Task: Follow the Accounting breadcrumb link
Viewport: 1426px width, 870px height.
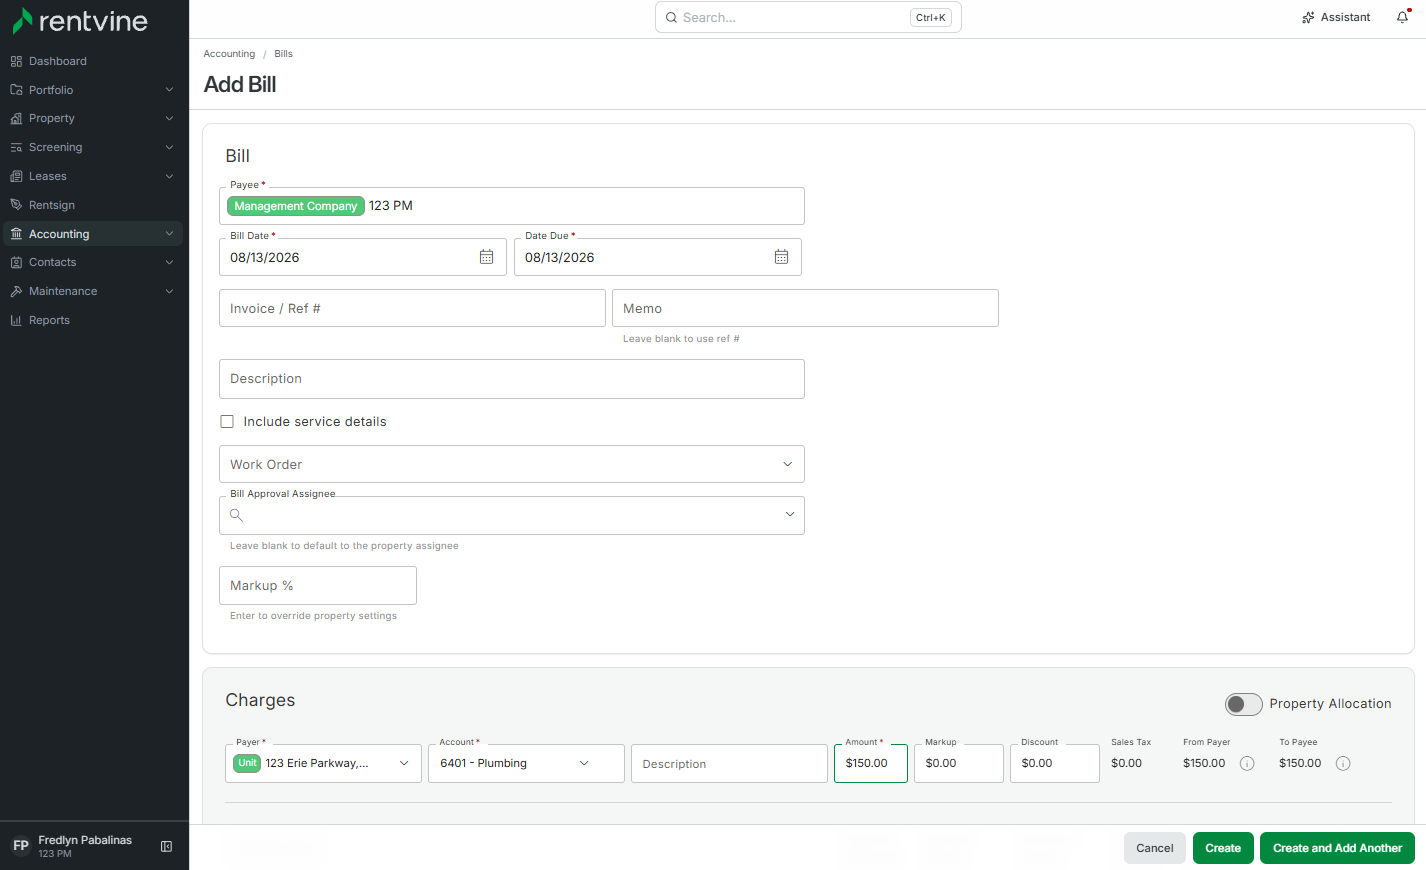Action: (x=229, y=54)
